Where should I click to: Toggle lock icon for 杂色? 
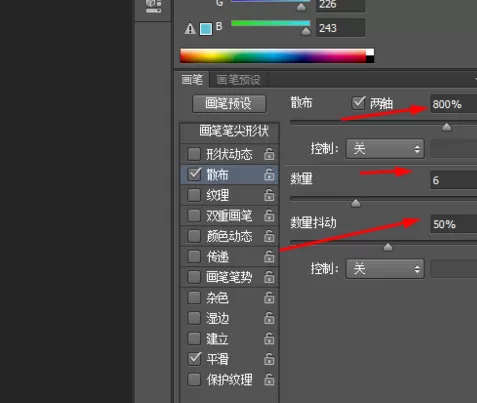(269, 298)
